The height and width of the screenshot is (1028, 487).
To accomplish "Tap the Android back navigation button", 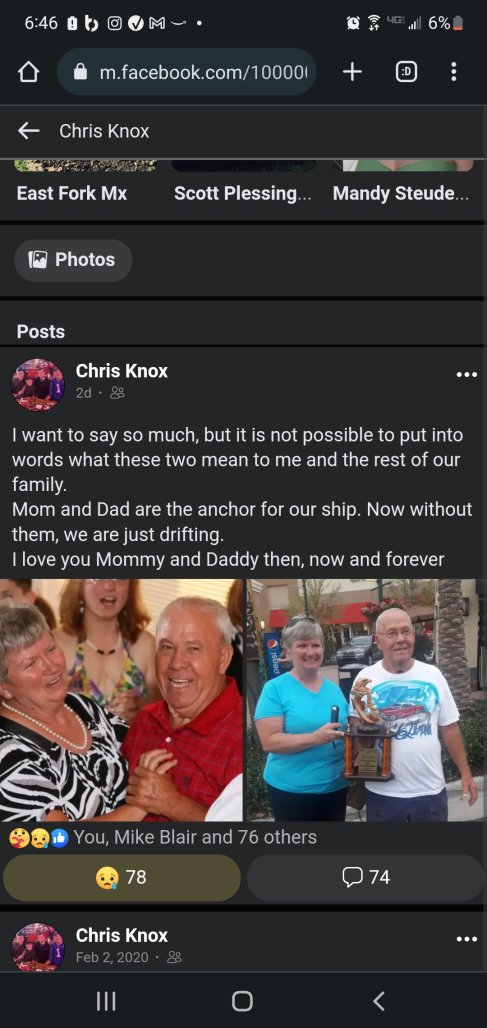I will click(378, 1000).
